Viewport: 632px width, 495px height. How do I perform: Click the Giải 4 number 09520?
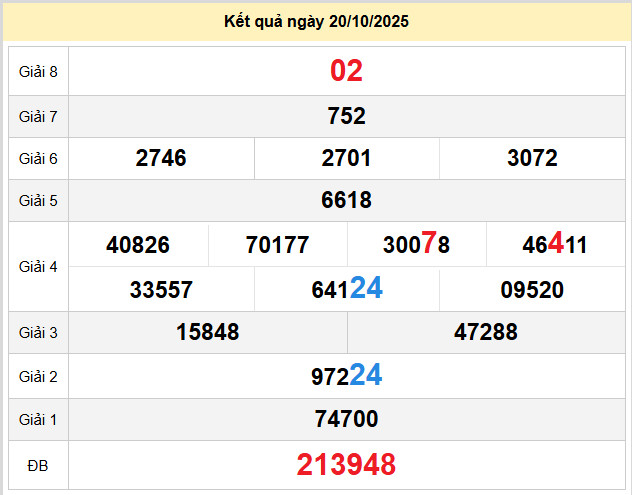532,290
